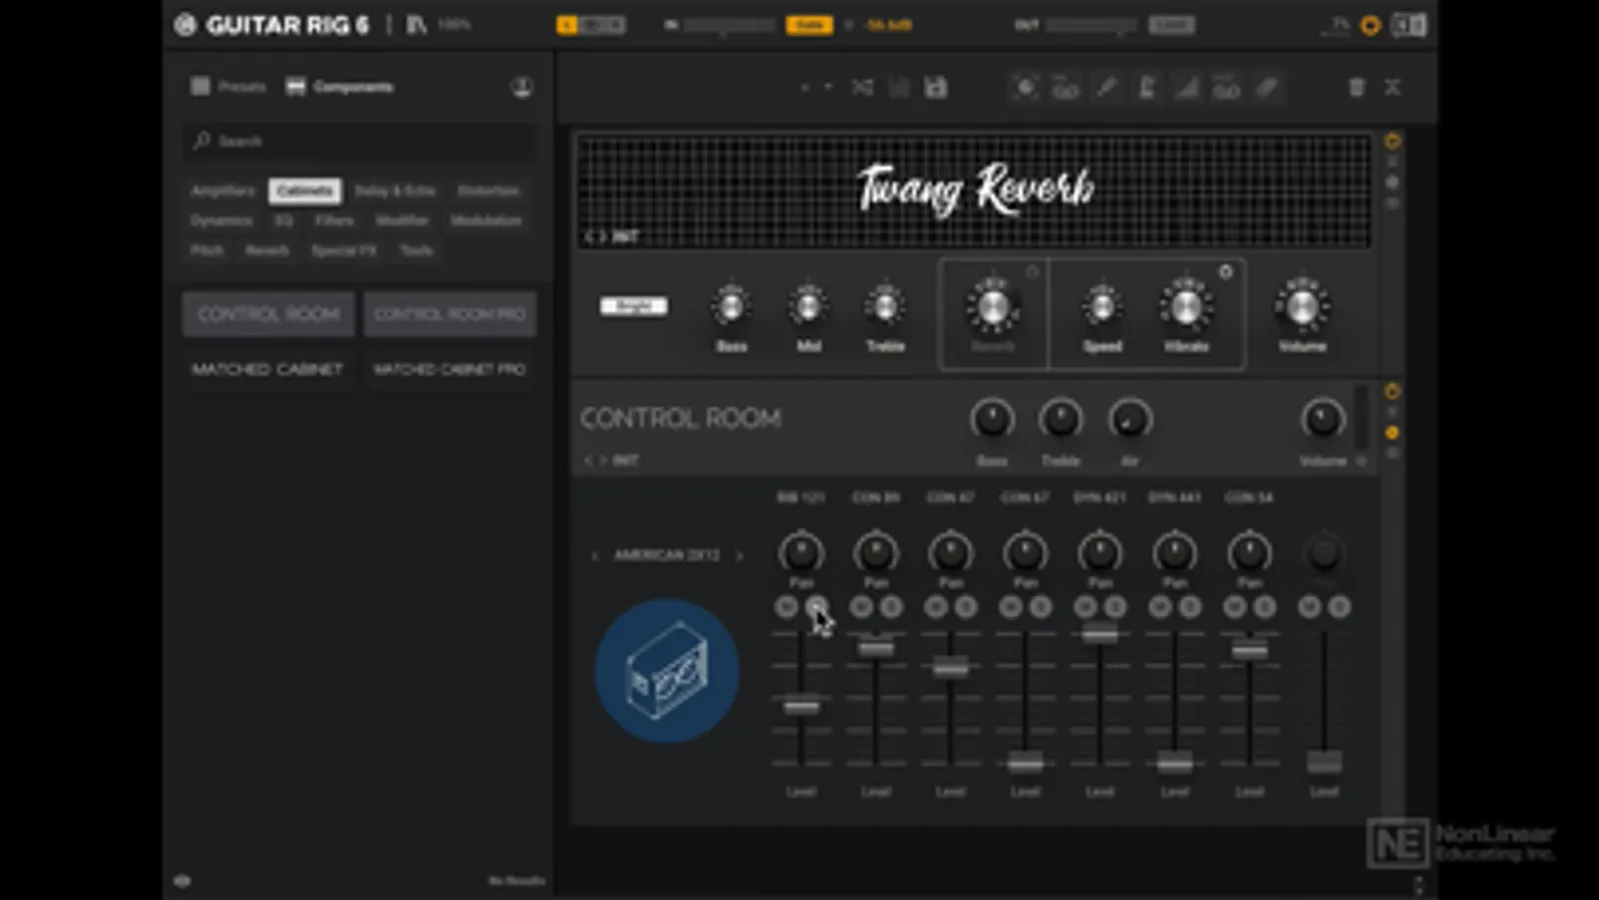Click the RIB 121 level fader
This screenshot has width=1599, height=900.
pos(801,706)
